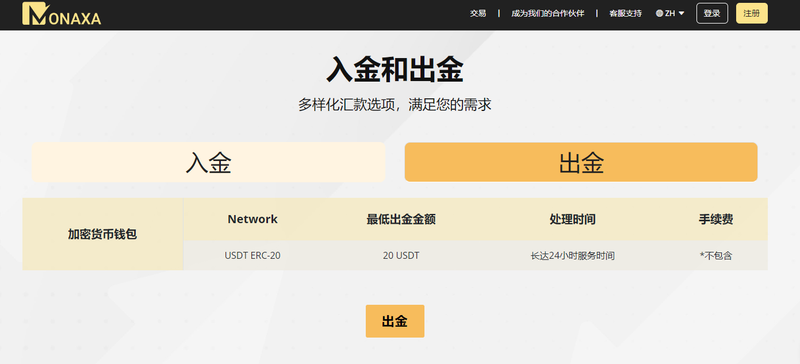Click the 登录 login button
This screenshot has width=800, height=364.
[x=712, y=13]
